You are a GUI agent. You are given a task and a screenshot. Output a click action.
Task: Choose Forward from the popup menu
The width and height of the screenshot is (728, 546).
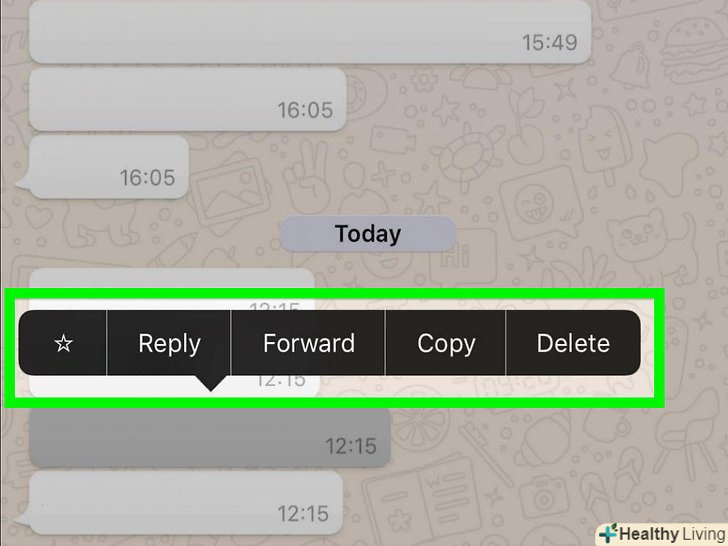coord(308,343)
